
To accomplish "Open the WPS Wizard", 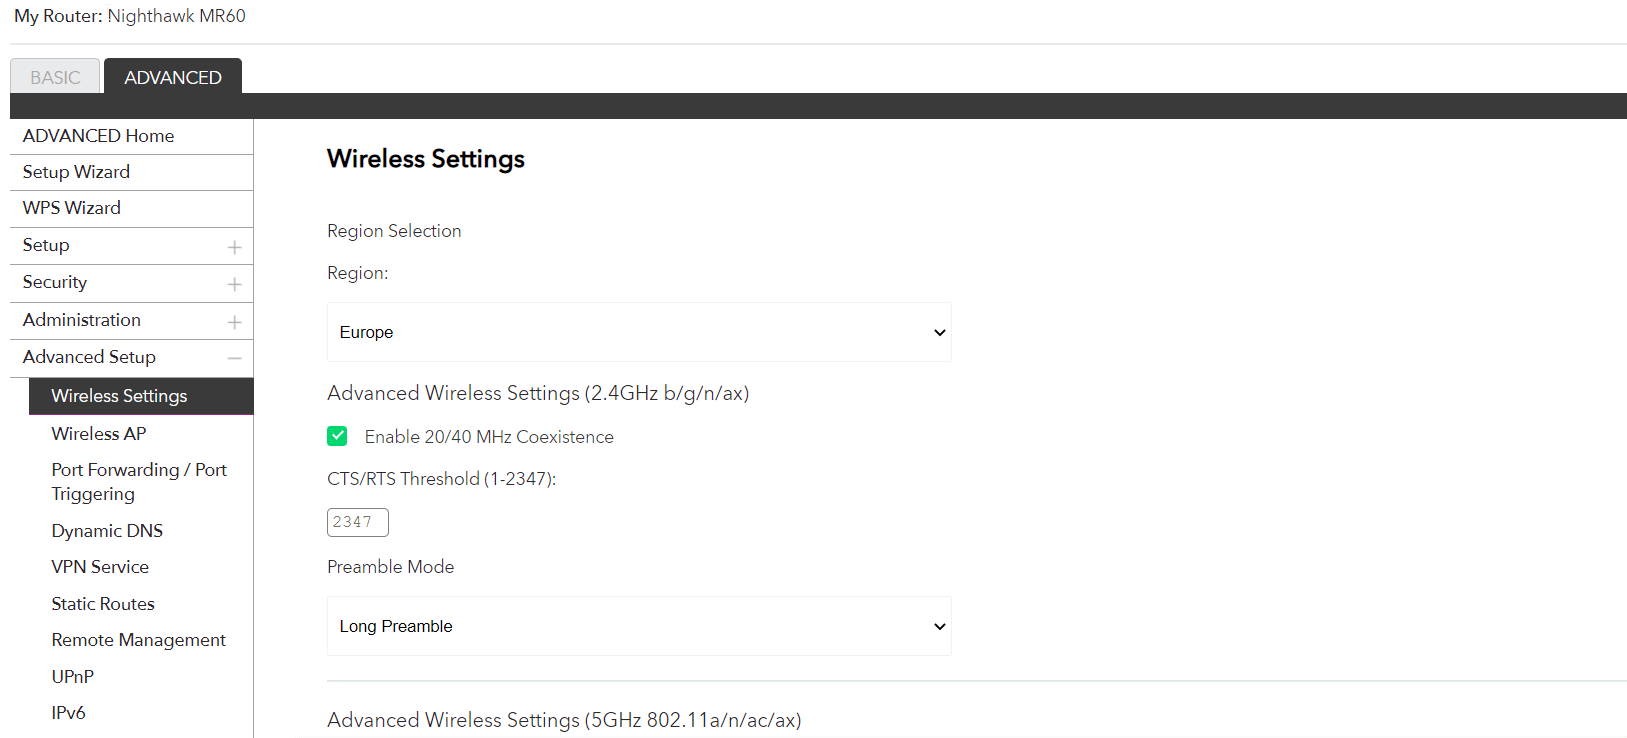I will tap(72, 208).
